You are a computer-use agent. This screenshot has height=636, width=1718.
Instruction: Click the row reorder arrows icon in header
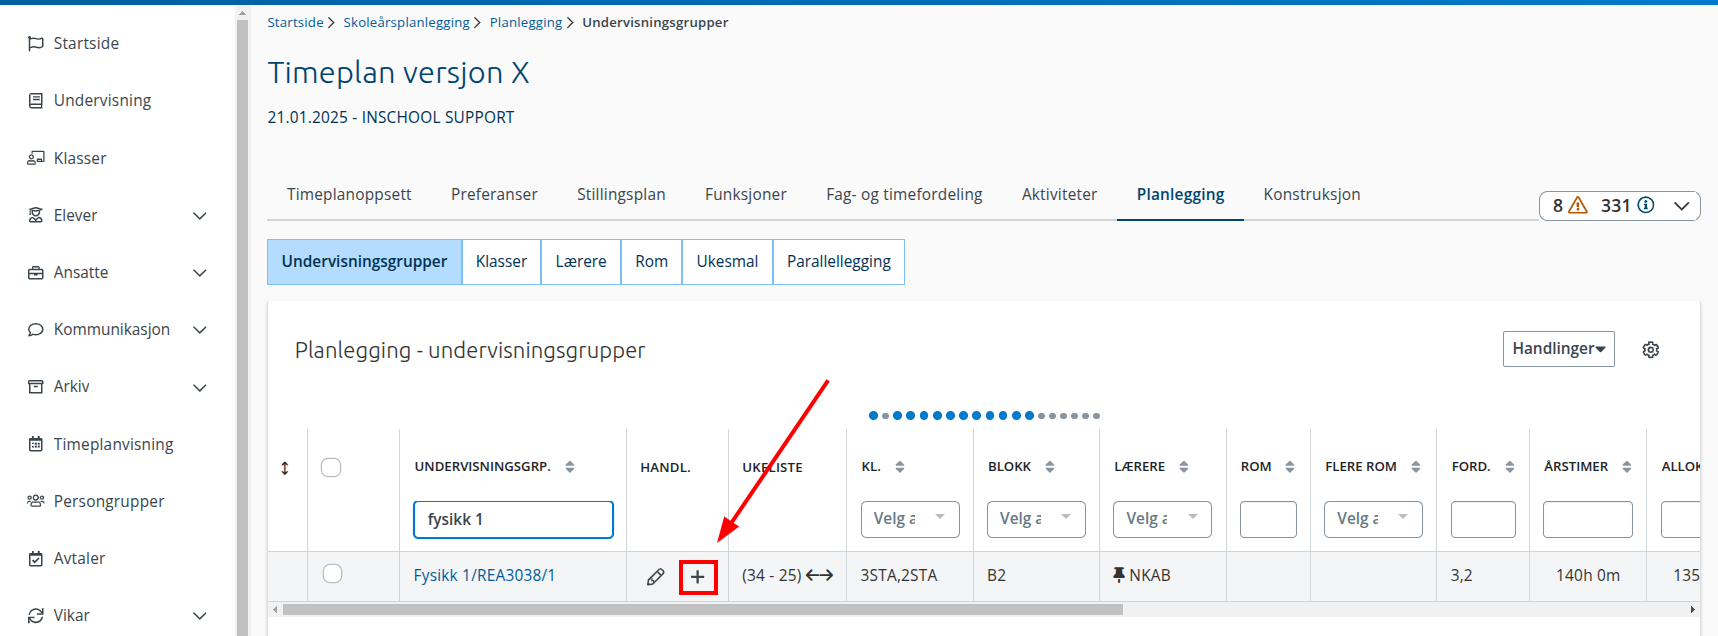tap(285, 468)
